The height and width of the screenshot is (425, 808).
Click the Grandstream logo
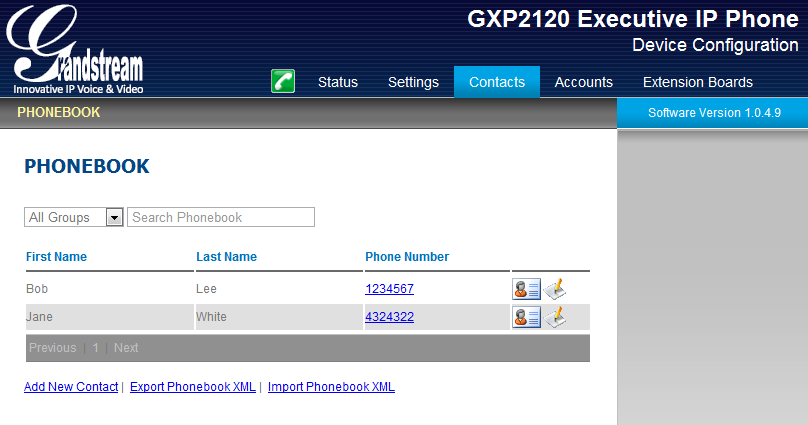[x=75, y=50]
